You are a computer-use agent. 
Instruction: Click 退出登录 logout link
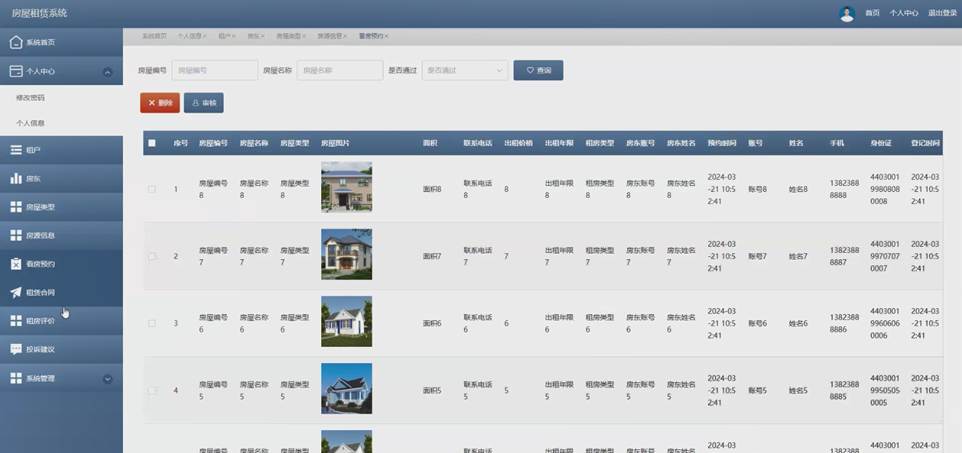[942, 13]
